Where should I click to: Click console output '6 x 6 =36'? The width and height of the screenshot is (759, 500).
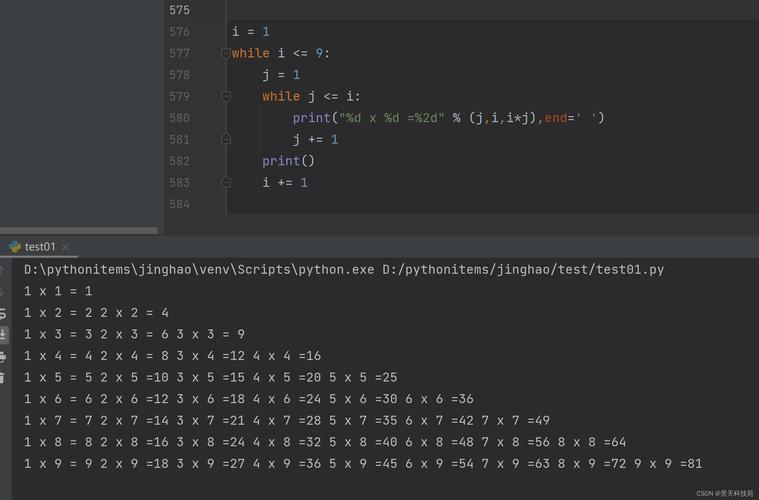tap(439, 399)
